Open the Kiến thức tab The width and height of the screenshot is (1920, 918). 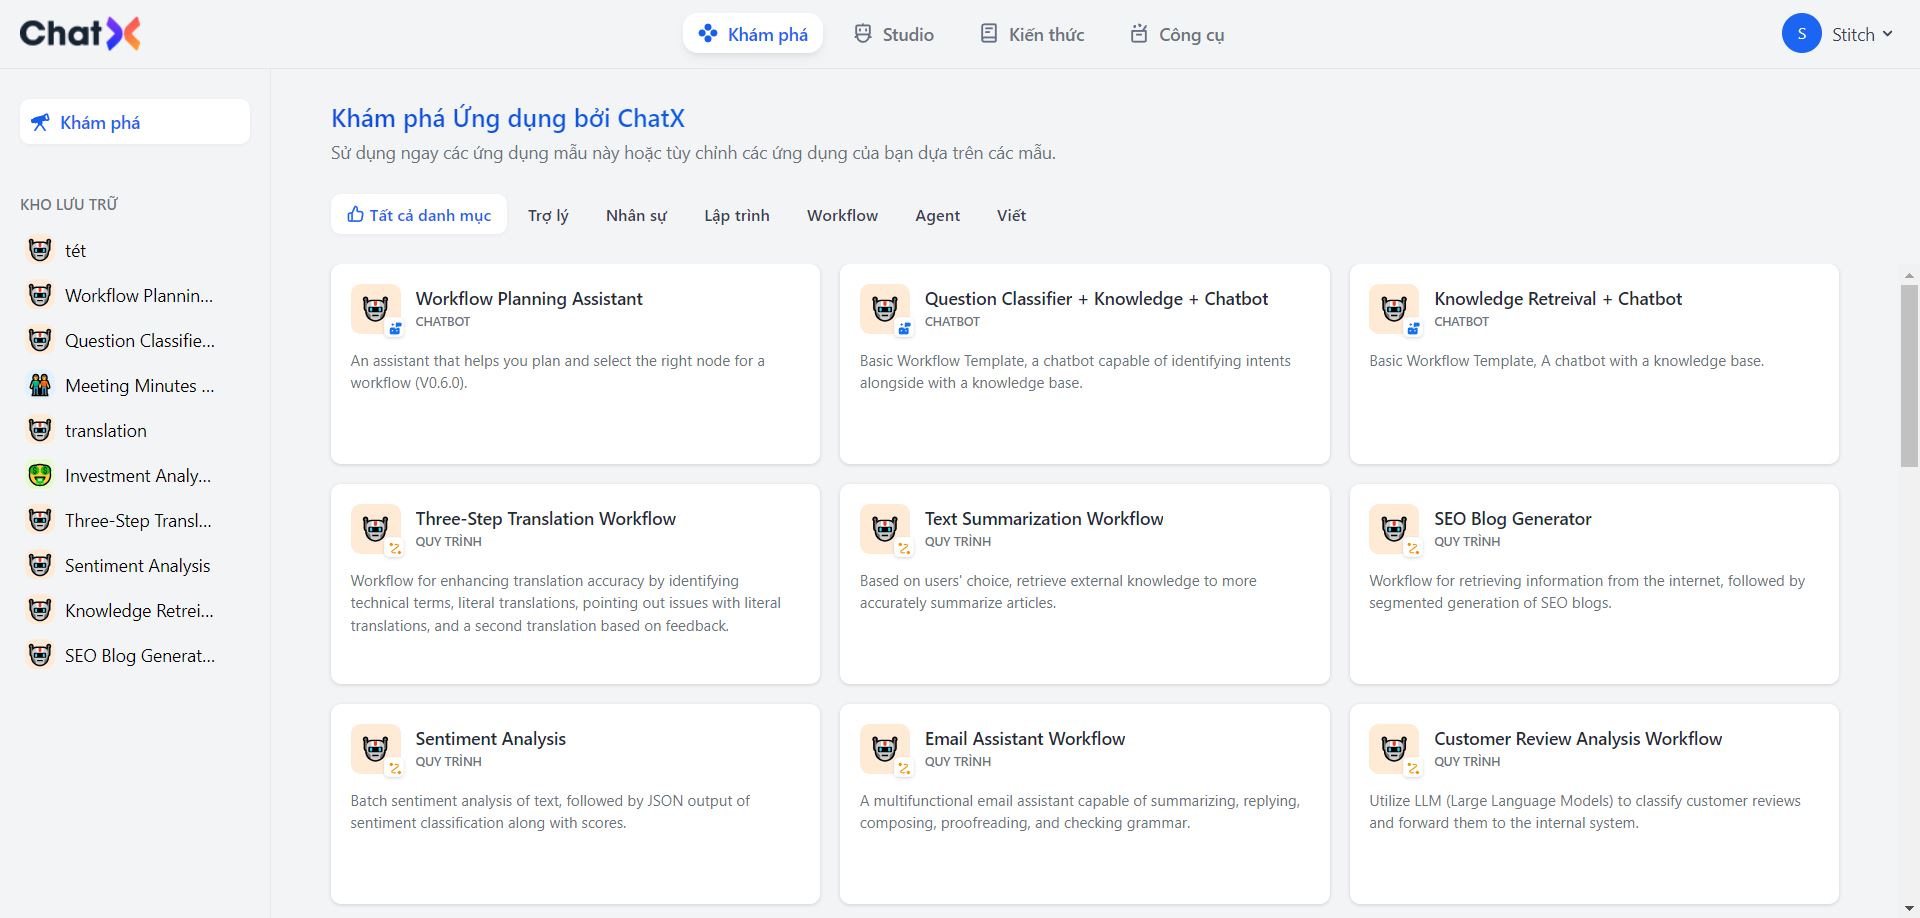point(1031,34)
